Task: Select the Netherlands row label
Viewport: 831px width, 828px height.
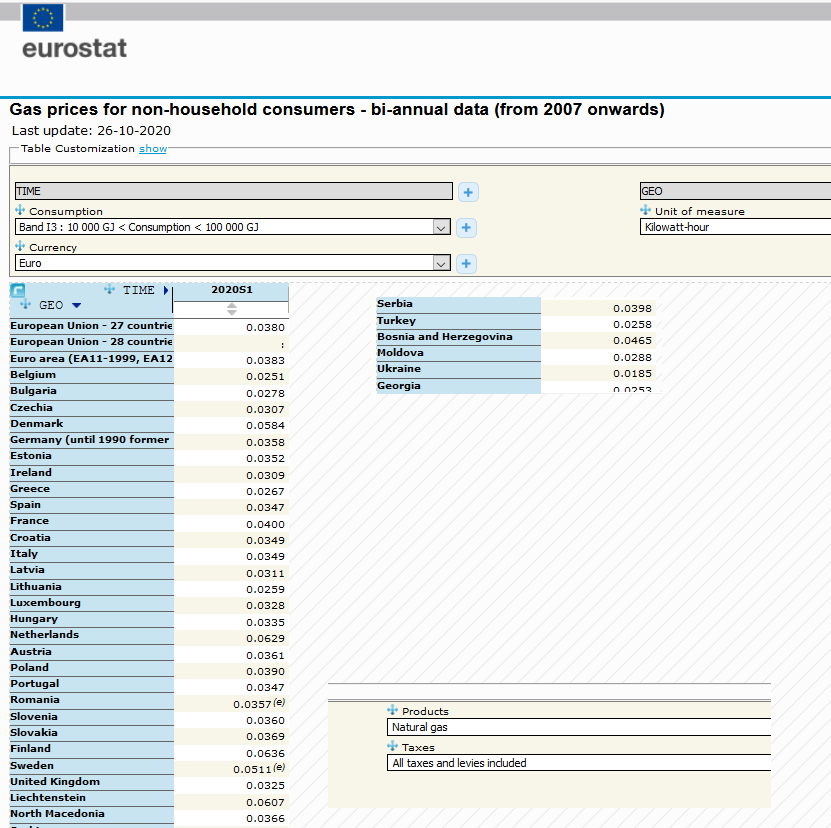Action: [92, 635]
